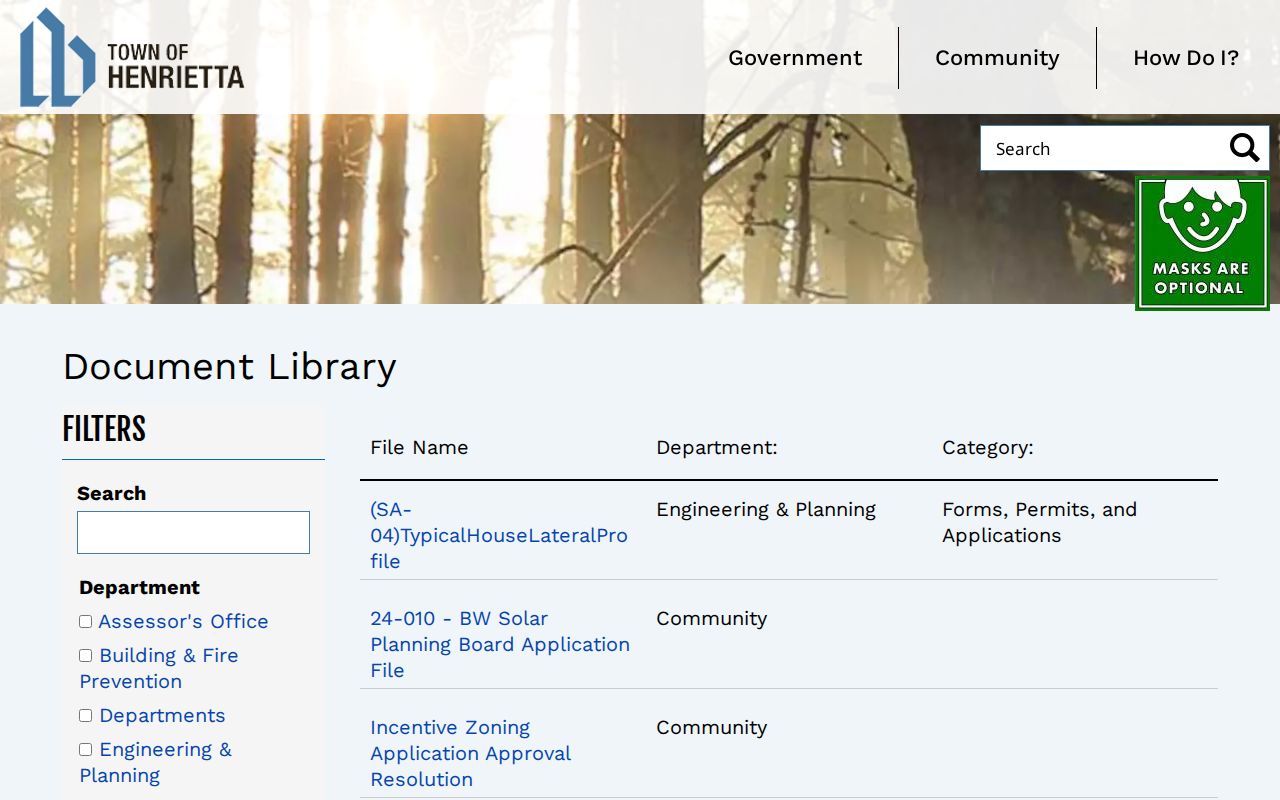The image size is (1280, 800).
Task: Open the (SA-04)TypicalHouseLateralProfile document
Action: click(x=499, y=535)
